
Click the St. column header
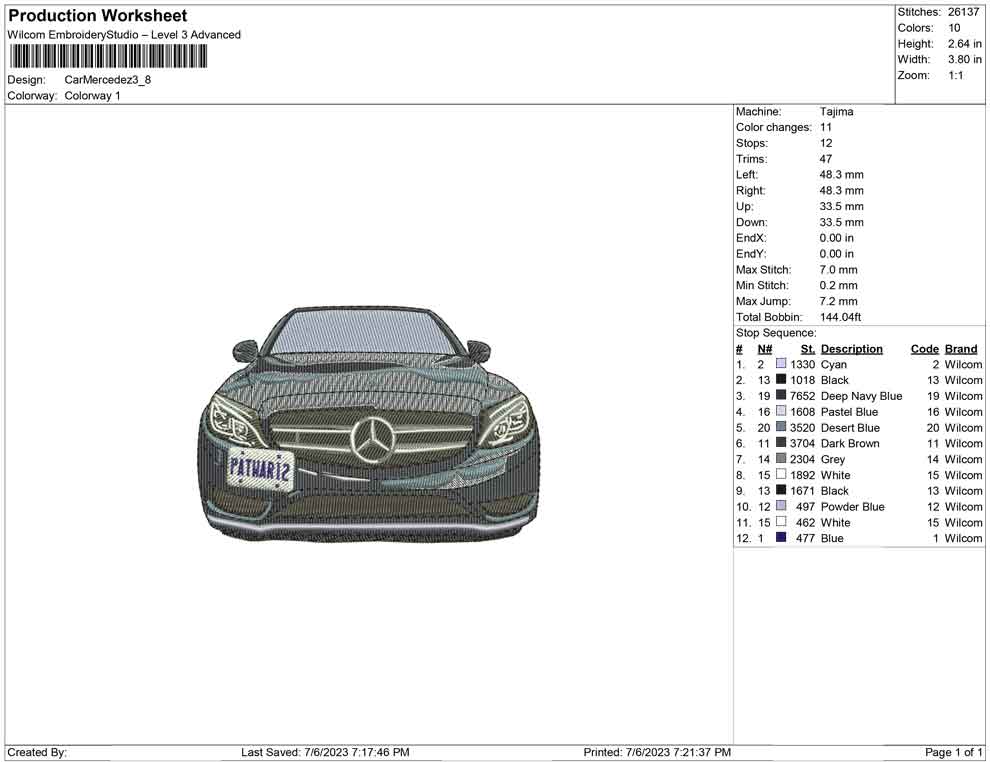(807, 349)
